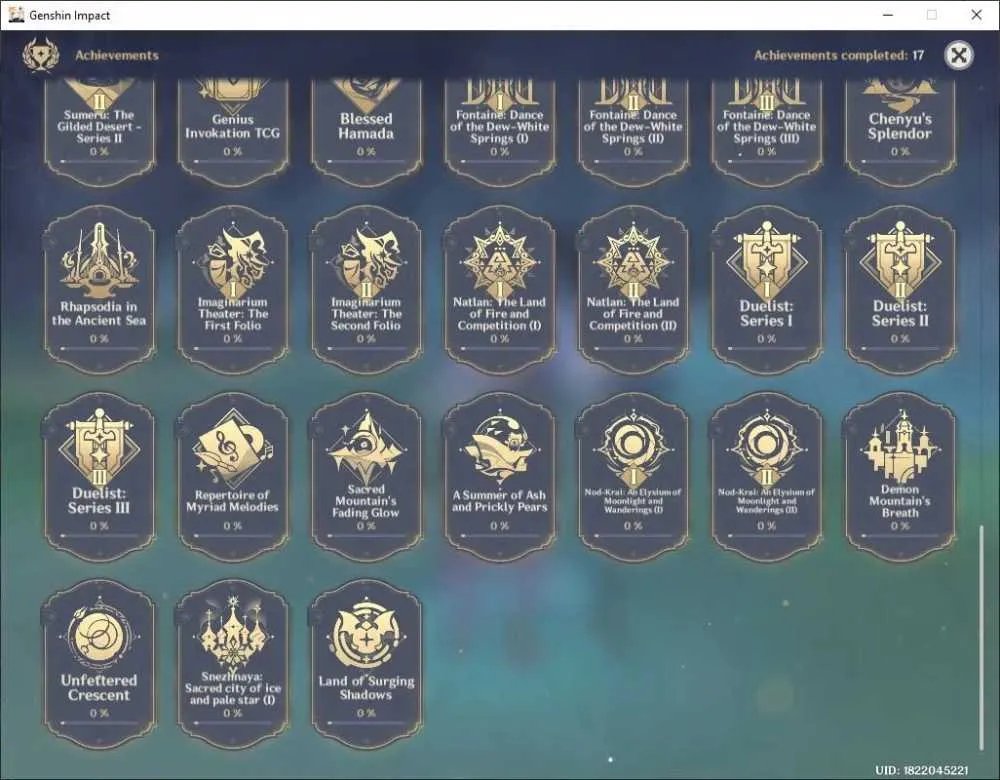Open the Demon Mountain's Breath castle emblem
1000x780 pixels.
[900, 445]
